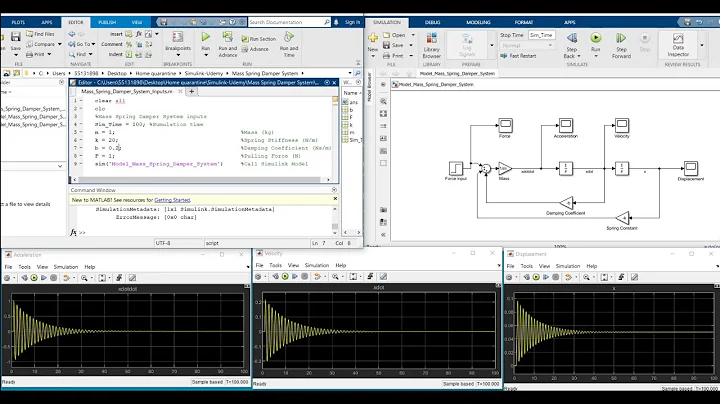This screenshot has height=404, width=720.
Task: Expand Review Results gallery arrow
Action: pyautogui.click(x=702, y=45)
